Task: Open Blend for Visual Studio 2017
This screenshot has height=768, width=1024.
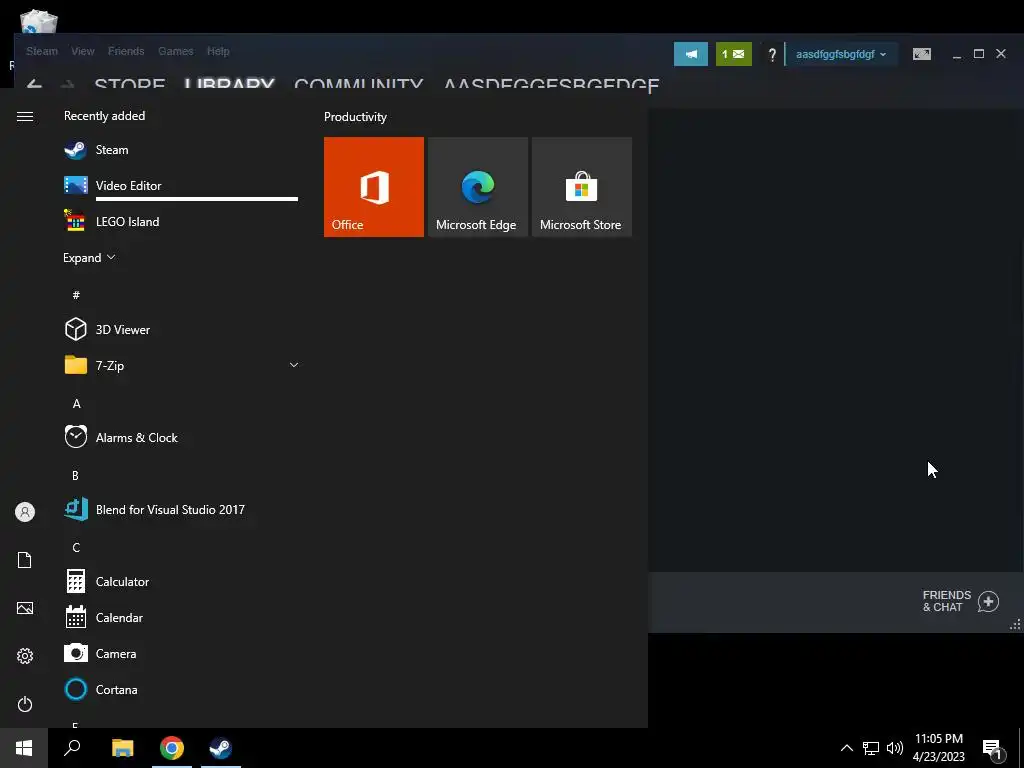Action: (180, 509)
